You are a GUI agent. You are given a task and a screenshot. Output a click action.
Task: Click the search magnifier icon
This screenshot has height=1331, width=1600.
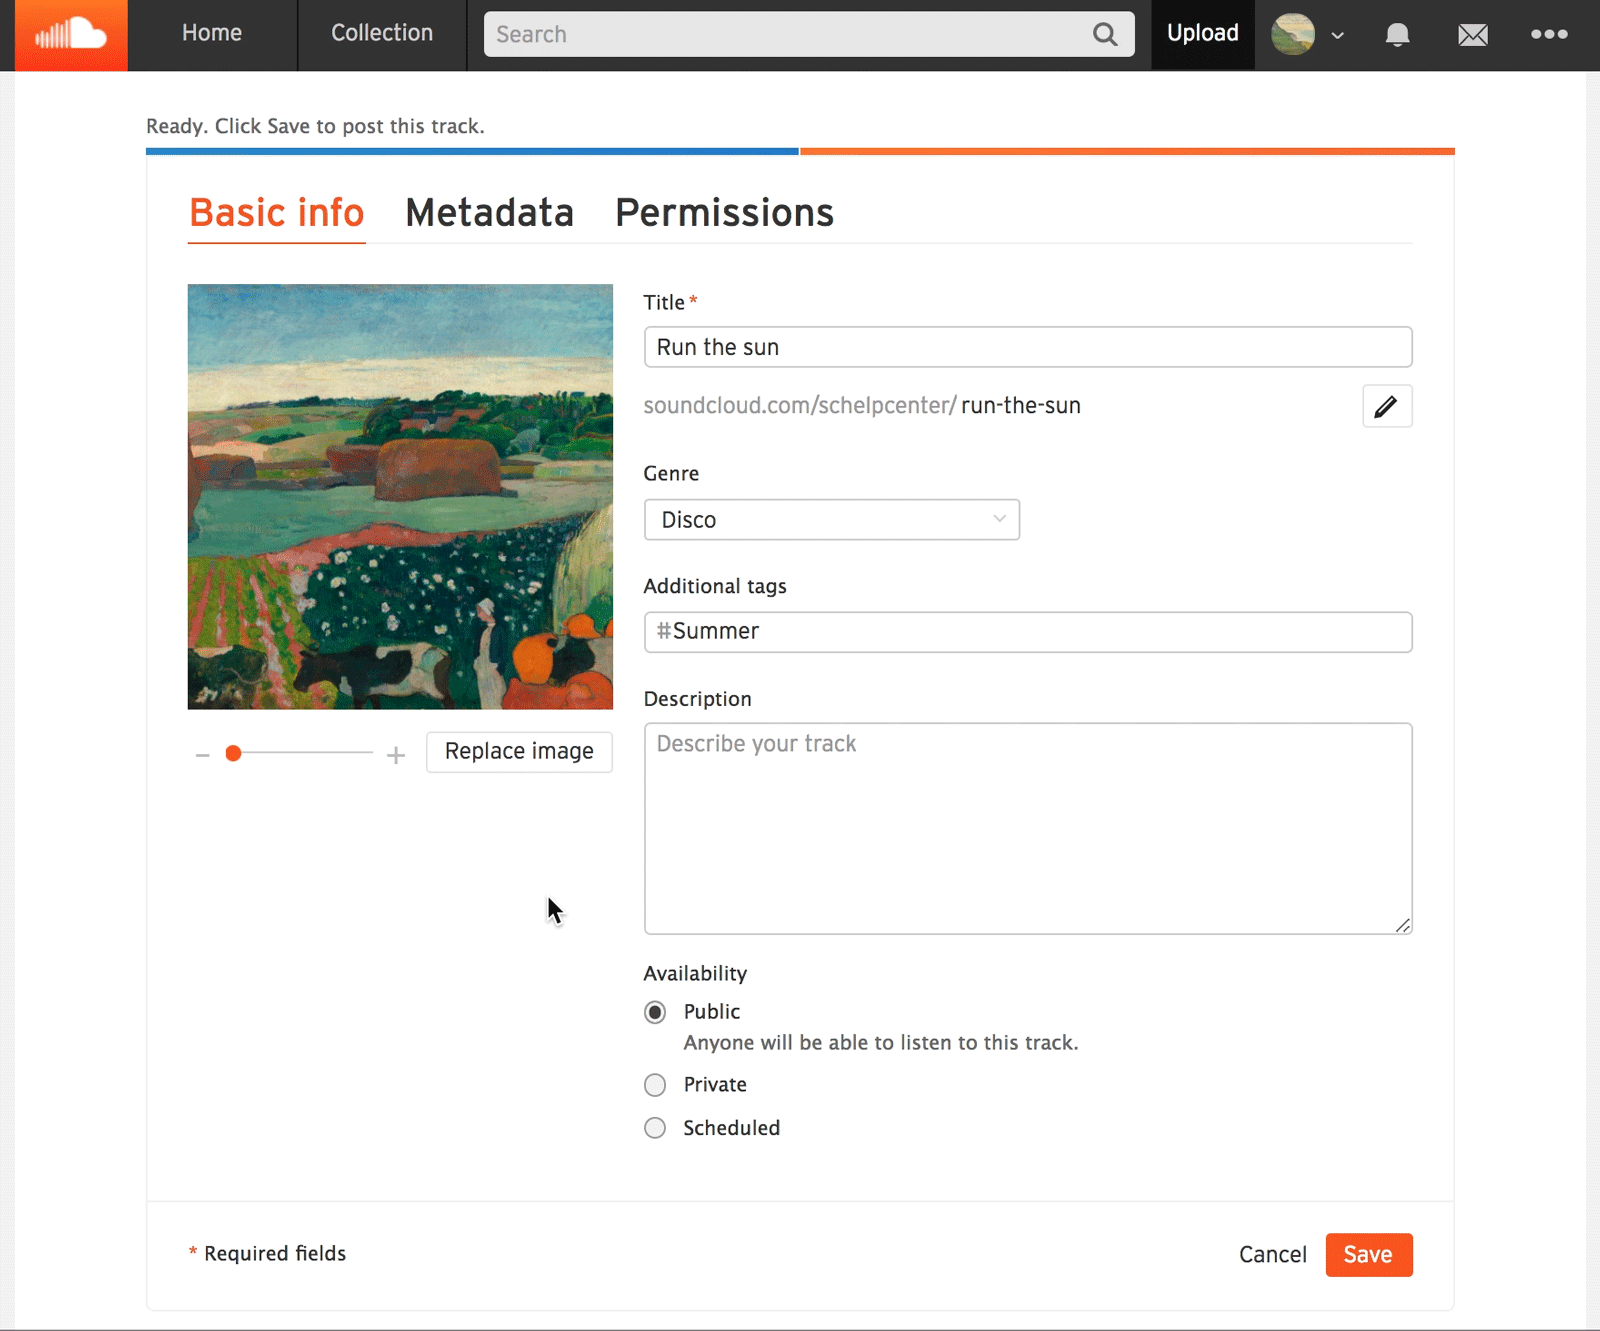tap(1105, 34)
